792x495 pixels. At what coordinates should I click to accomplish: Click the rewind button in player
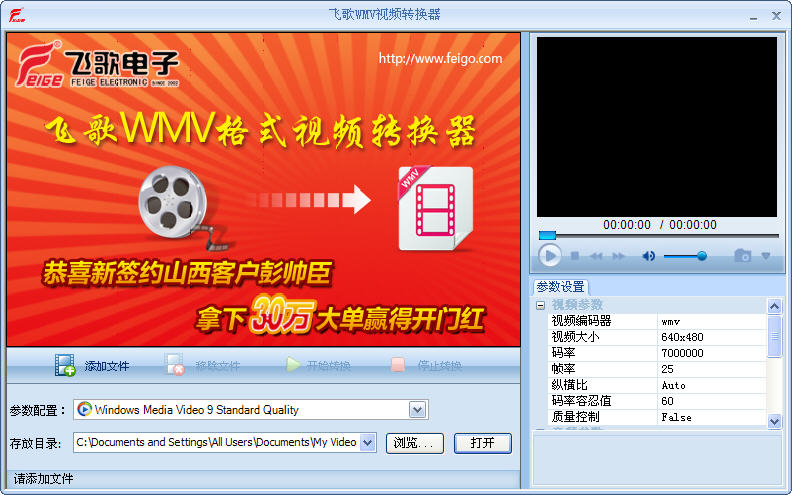tap(596, 256)
